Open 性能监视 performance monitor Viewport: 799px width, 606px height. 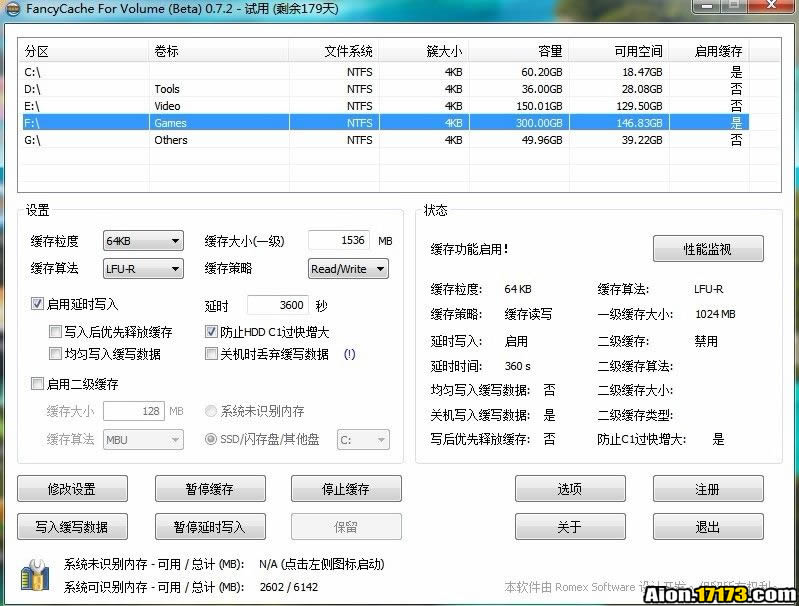[708, 249]
